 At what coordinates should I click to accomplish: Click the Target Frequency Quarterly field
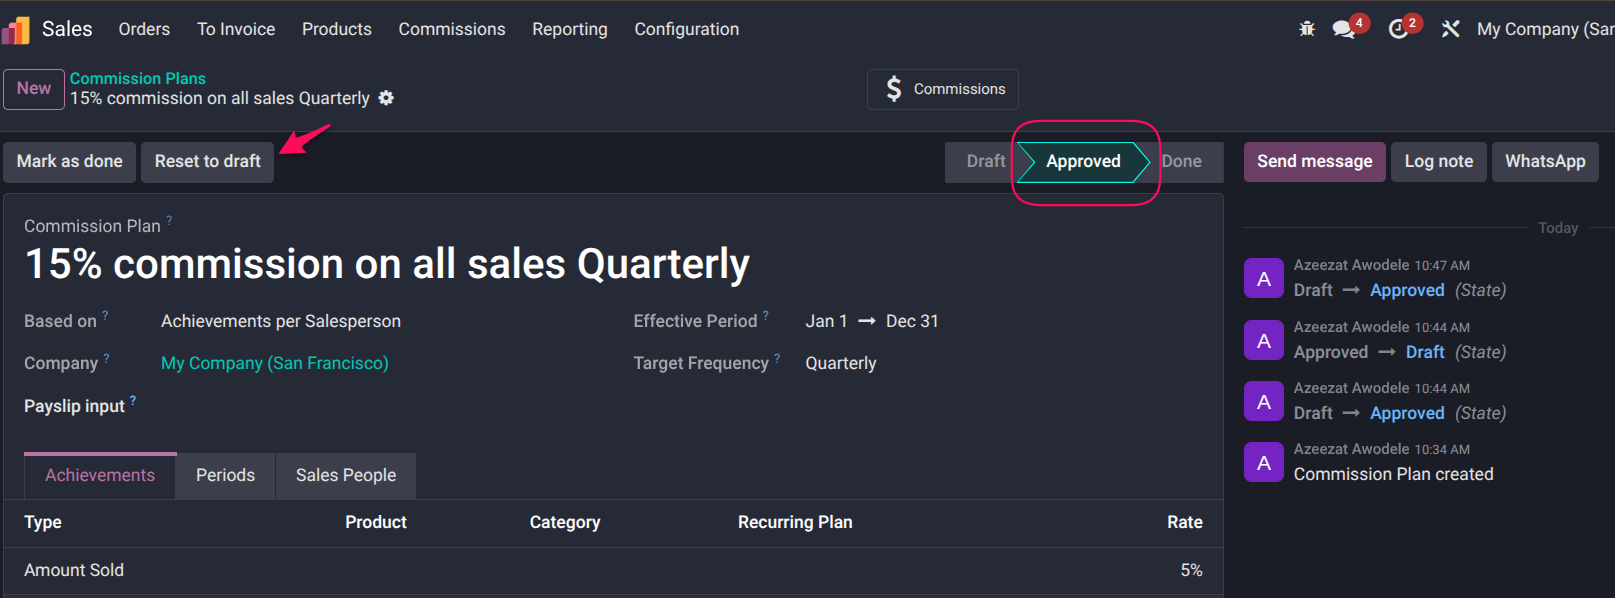point(840,363)
